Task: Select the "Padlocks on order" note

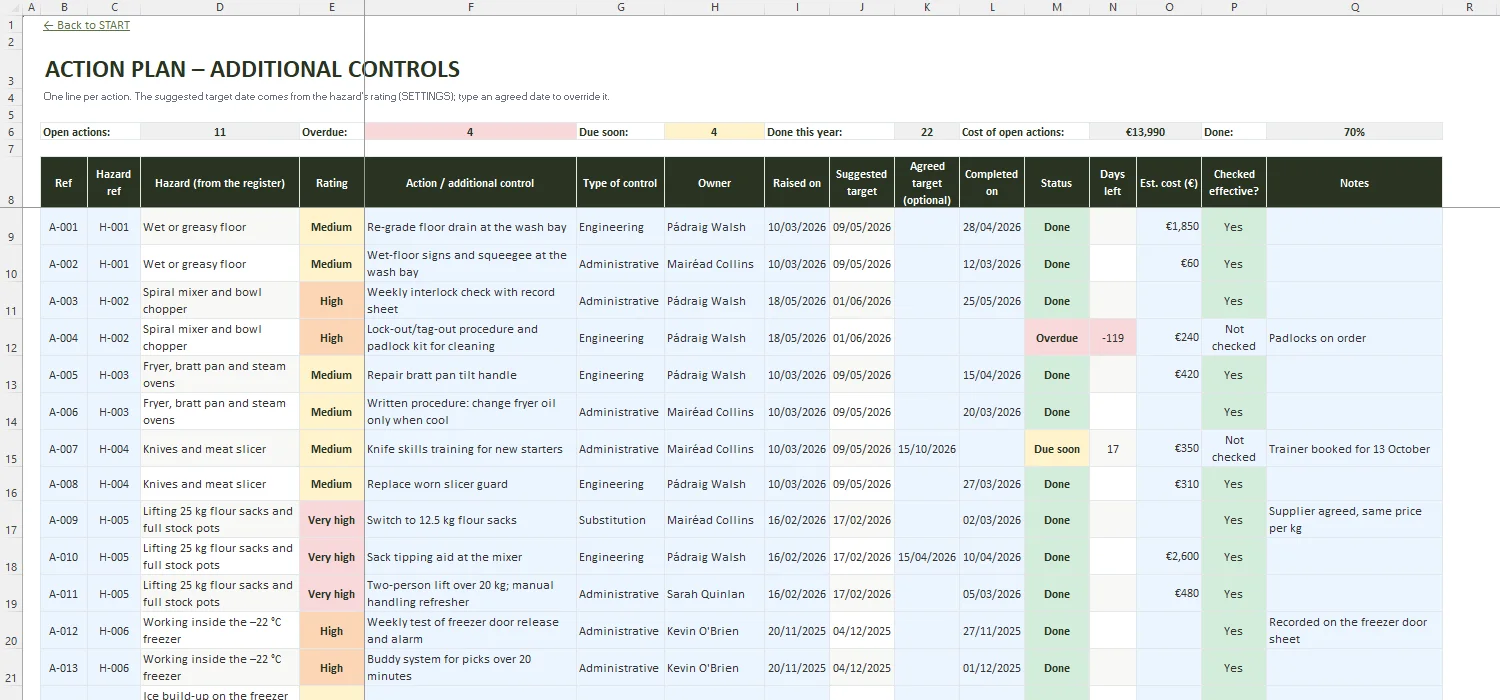Action: (1354, 338)
